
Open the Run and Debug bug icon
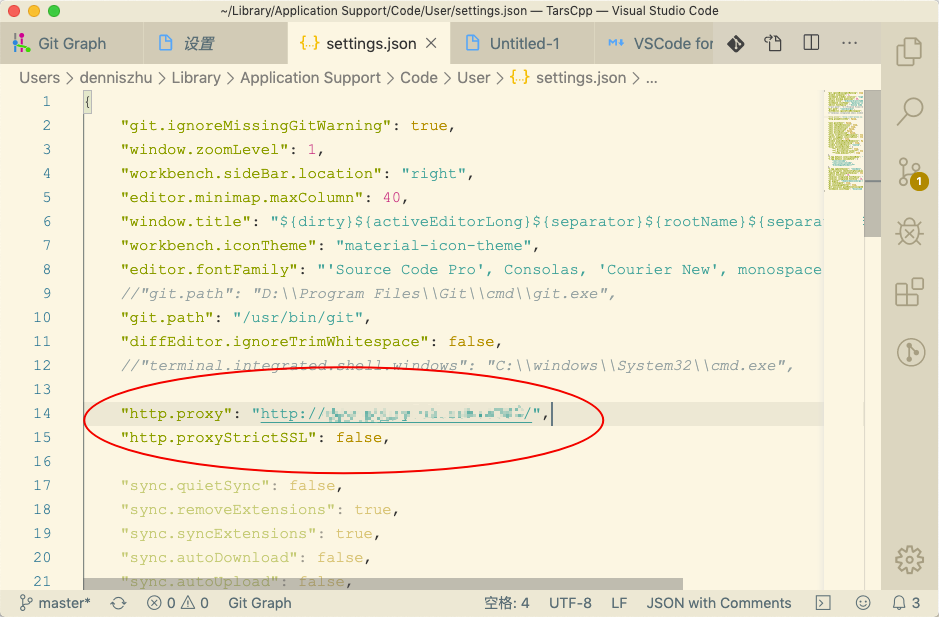[909, 231]
